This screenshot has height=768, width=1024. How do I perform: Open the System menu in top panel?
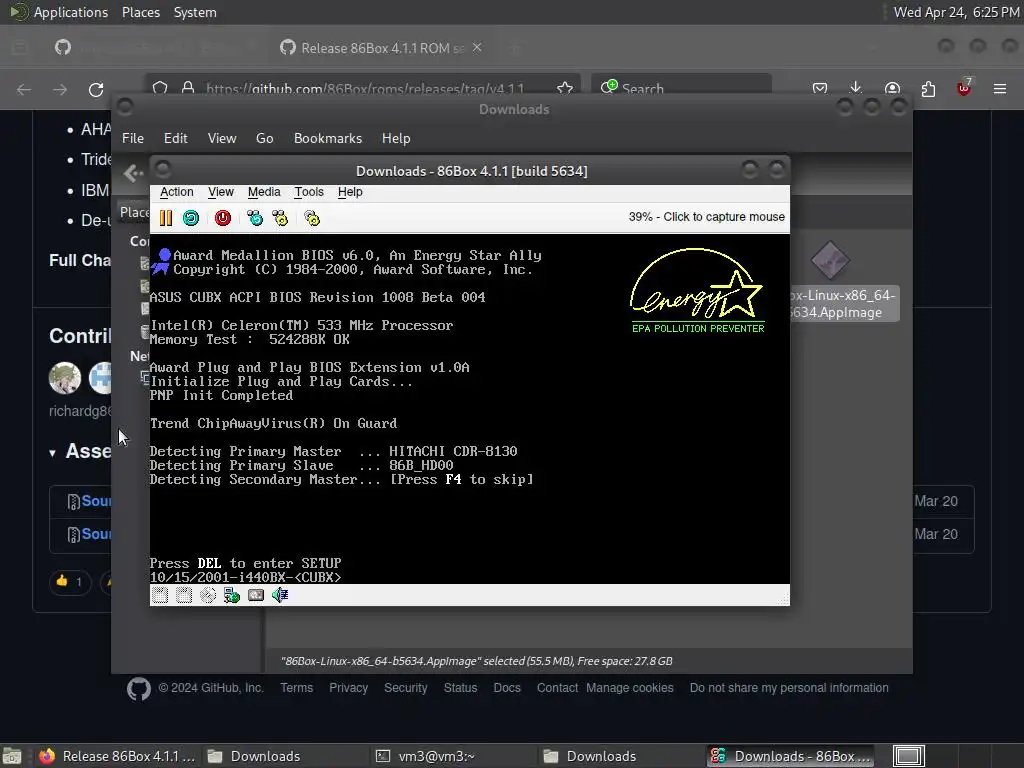pos(195,12)
